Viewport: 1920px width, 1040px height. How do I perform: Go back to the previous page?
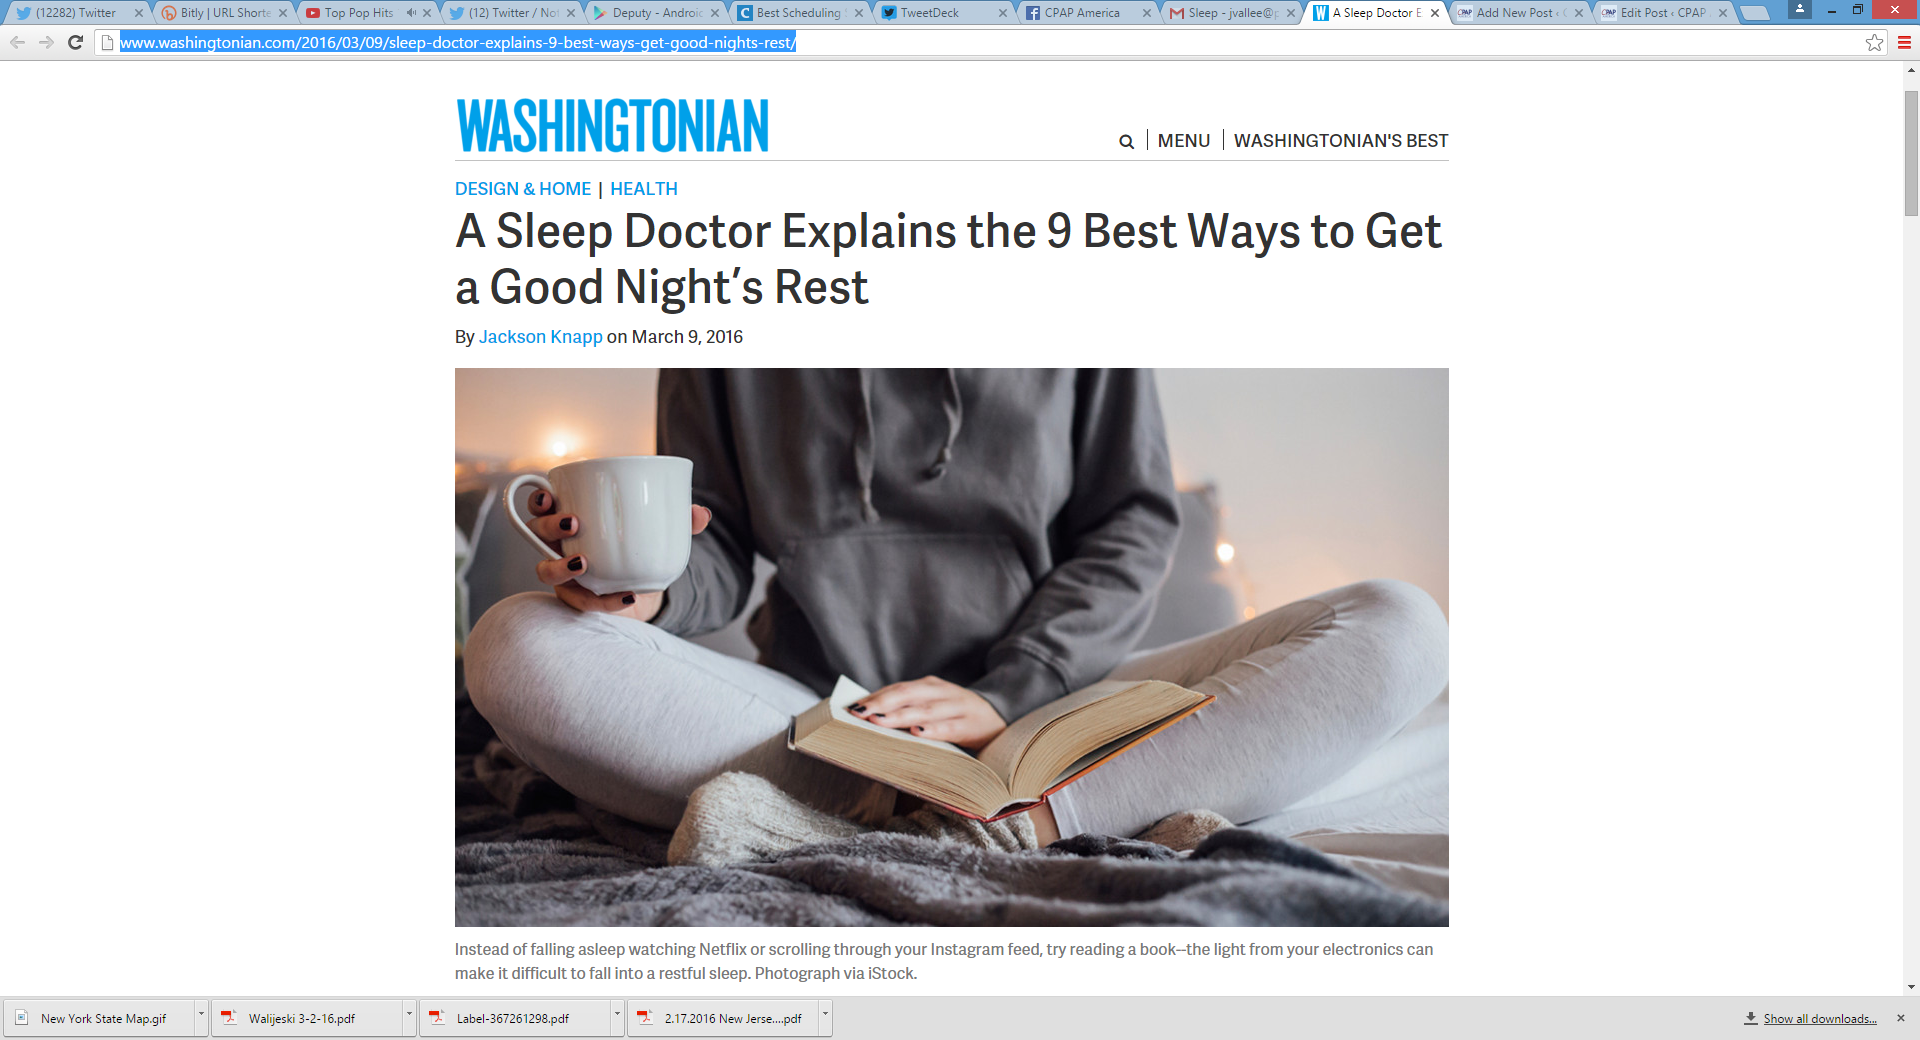click(x=17, y=42)
